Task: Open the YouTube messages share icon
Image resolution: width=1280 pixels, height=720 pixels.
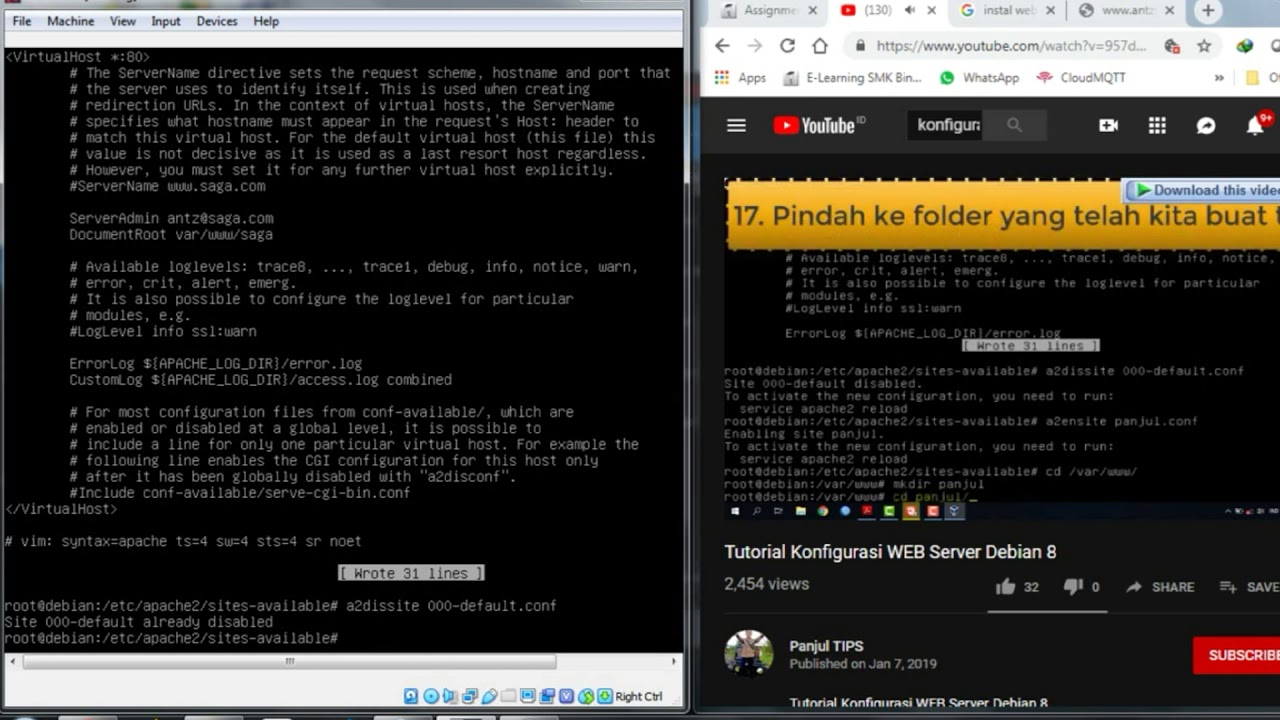Action: [x=1206, y=125]
